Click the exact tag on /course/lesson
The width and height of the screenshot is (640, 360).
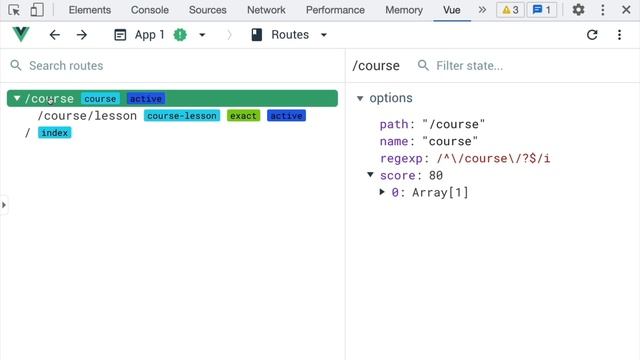[243, 116]
